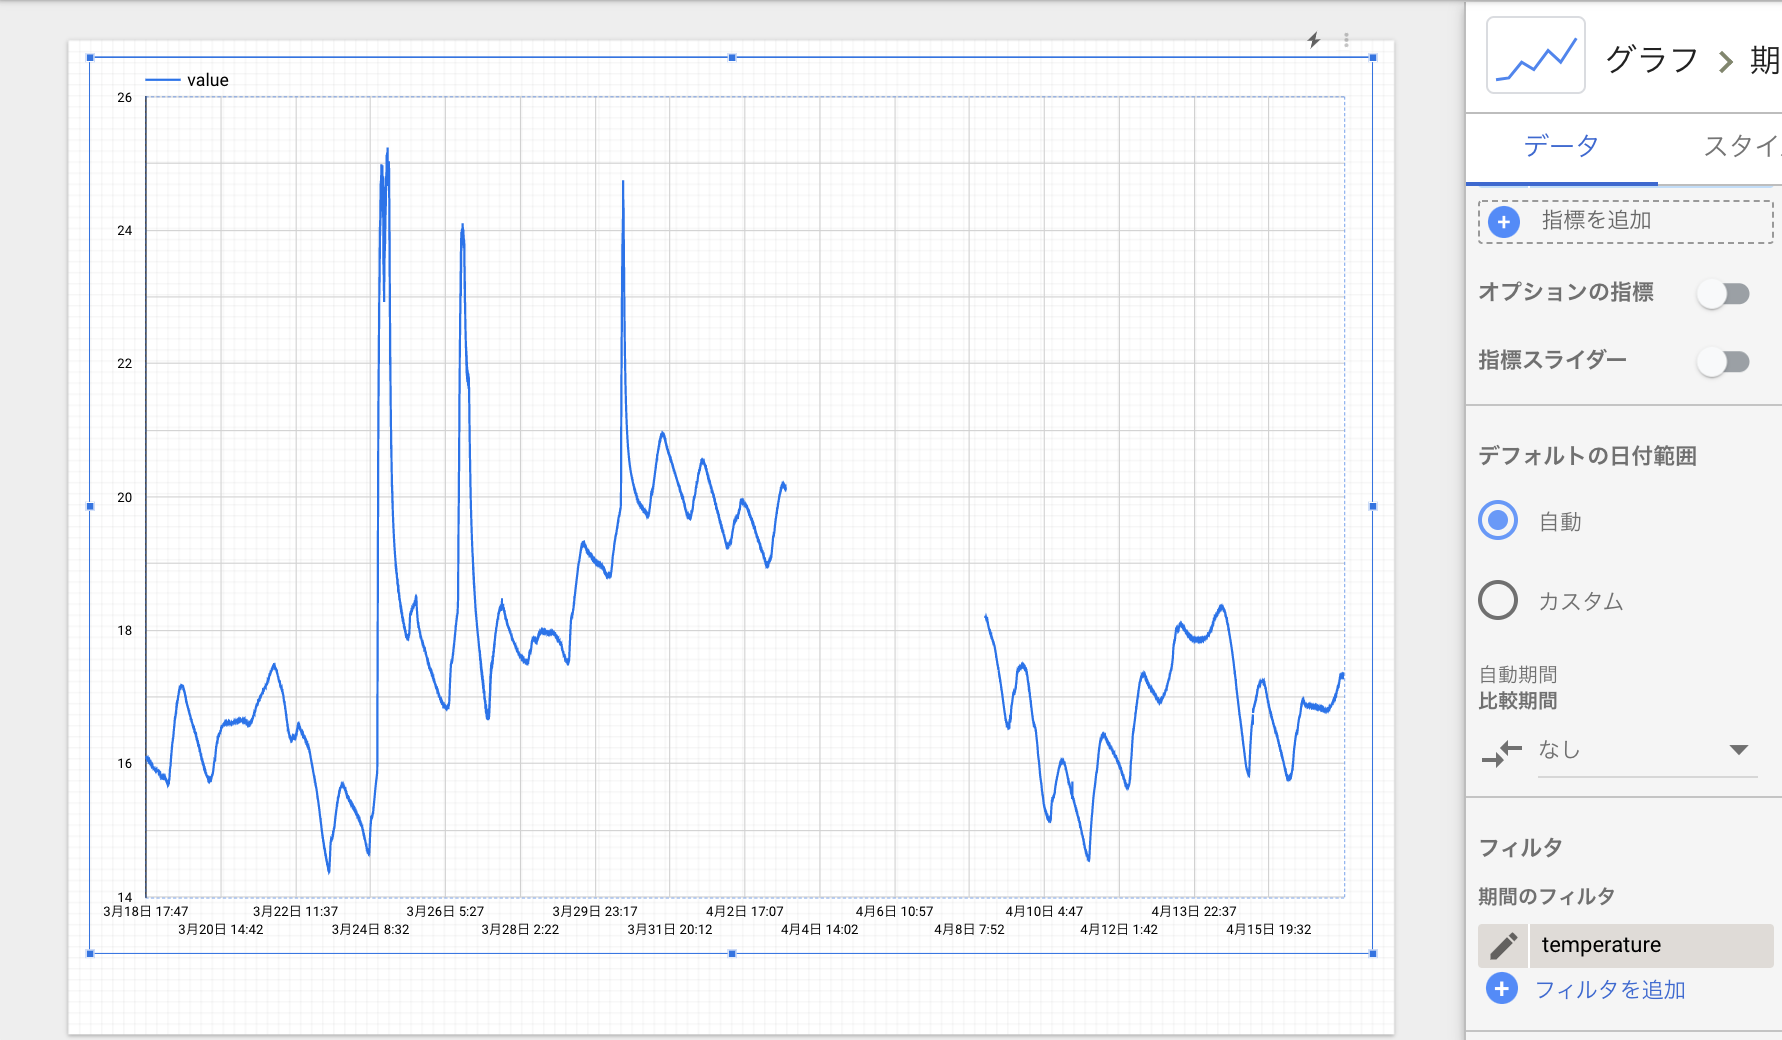Select the 自動 radio button
The image size is (1782, 1040).
click(x=1498, y=521)
